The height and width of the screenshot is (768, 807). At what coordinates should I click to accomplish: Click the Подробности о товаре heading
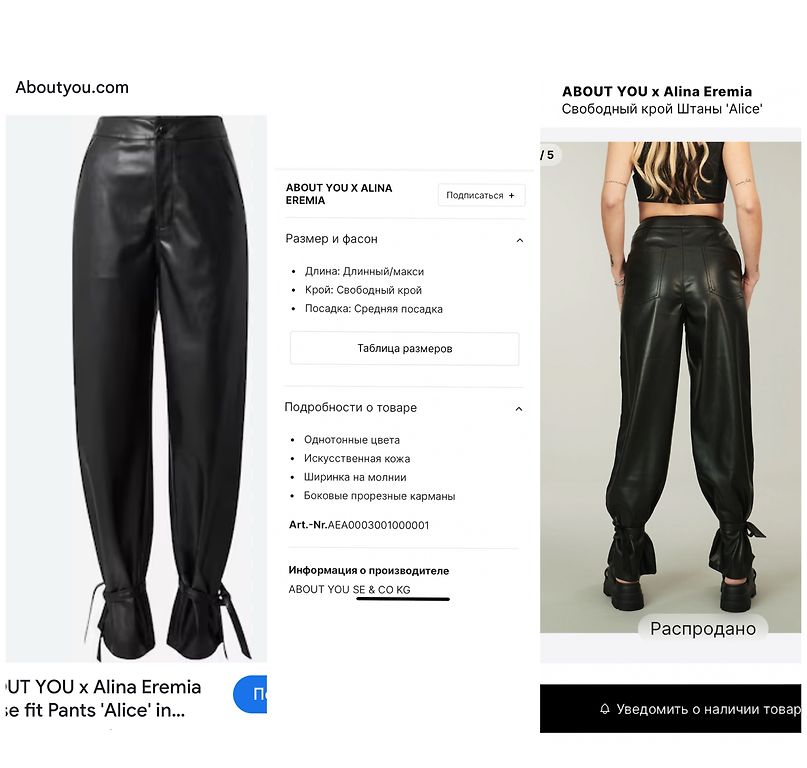click(x=350, y=408)
